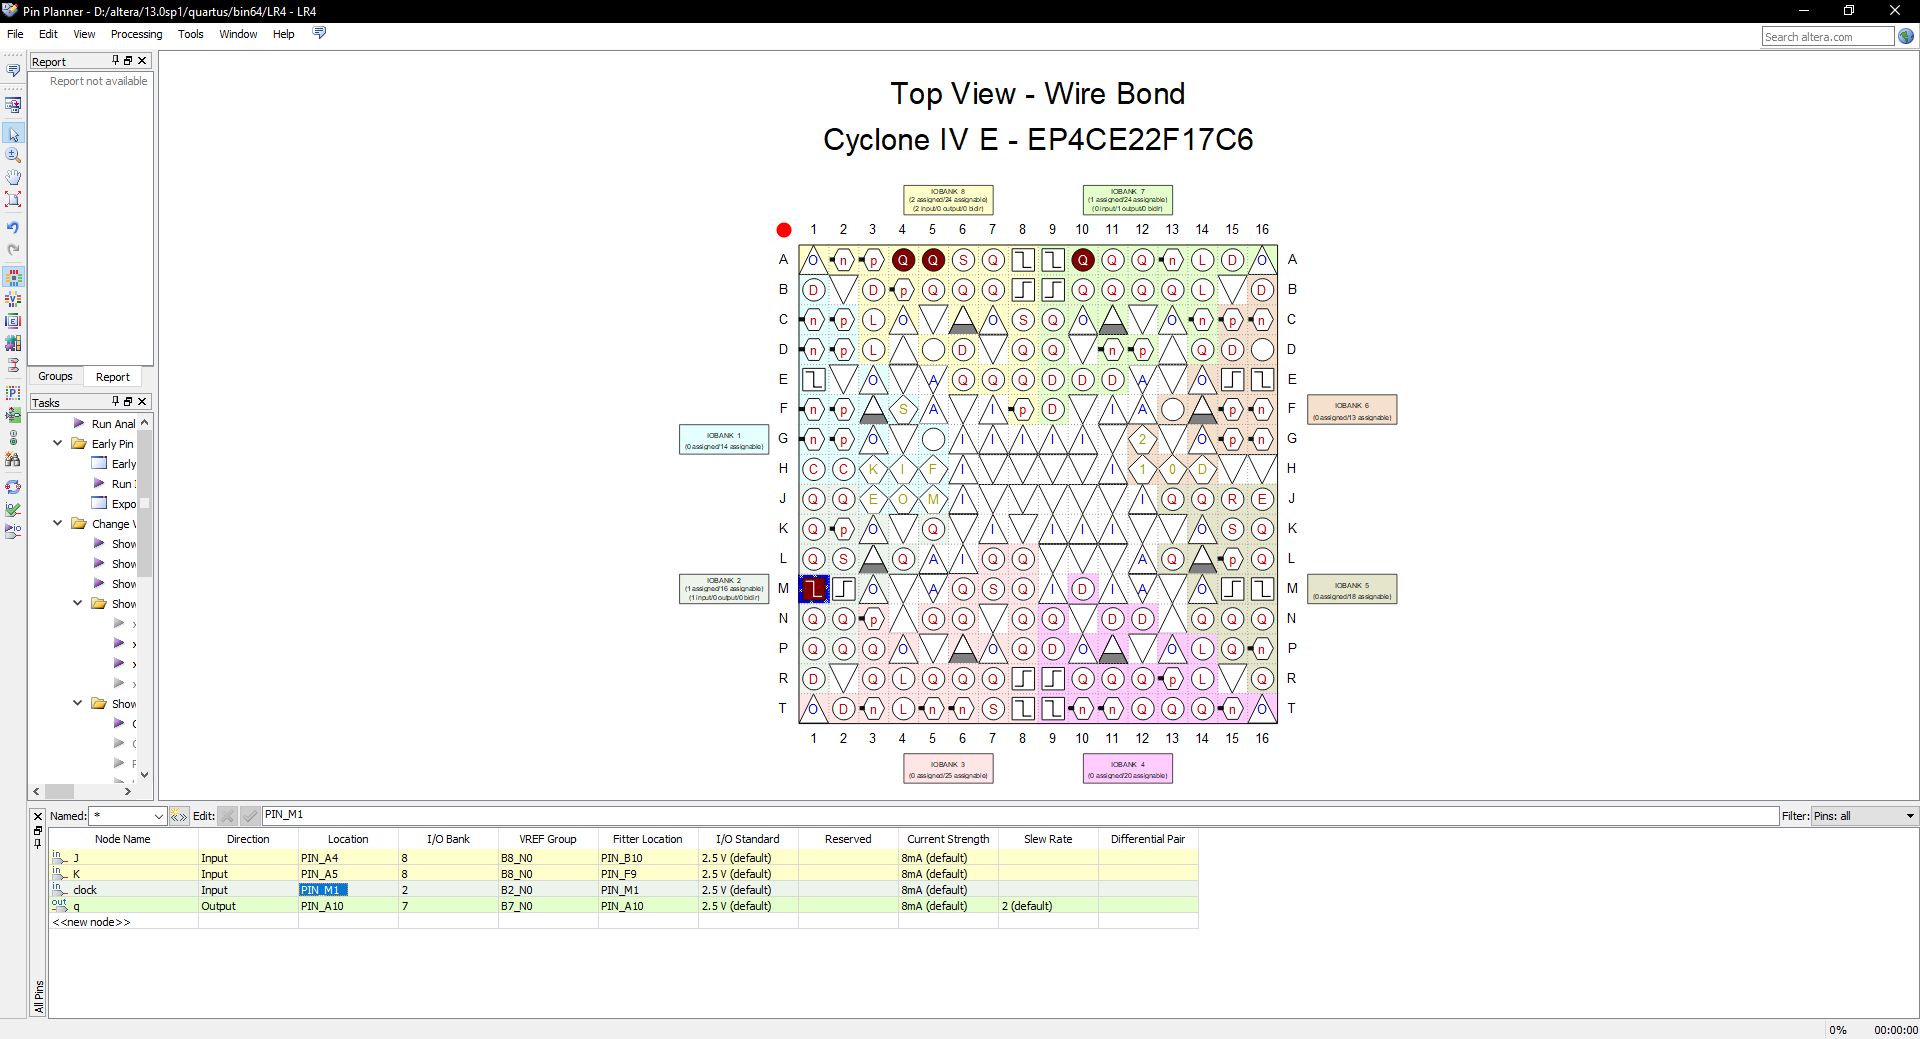1920x1039 pixels.
Task: Close the All Pins list panel
Action: tap(38, 816)
